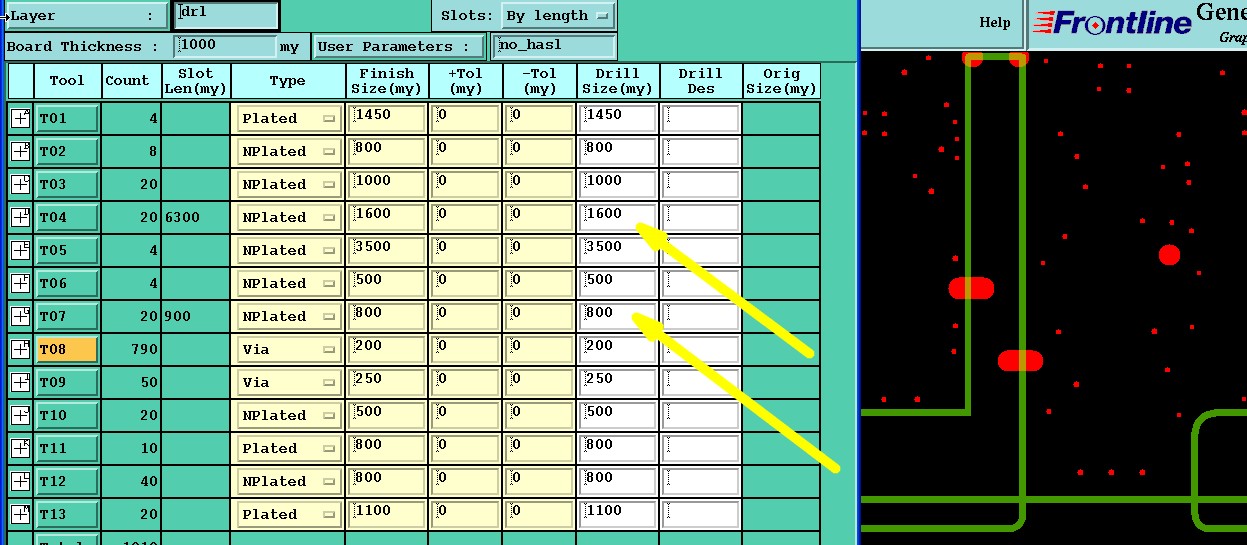The width and height of the screenshot is (1247, 545).
Task: Edit the Finish Size 3500 field for T05
Action: coord(388,250)
